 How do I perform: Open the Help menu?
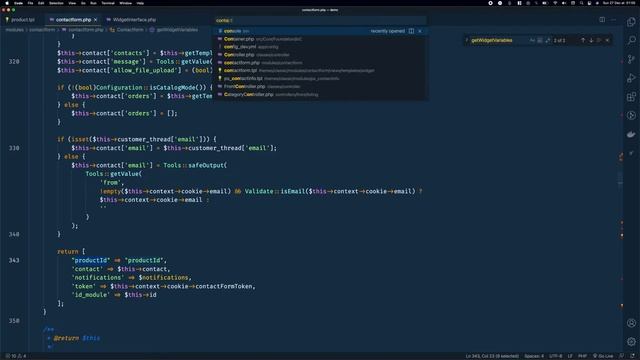(140, 3)
